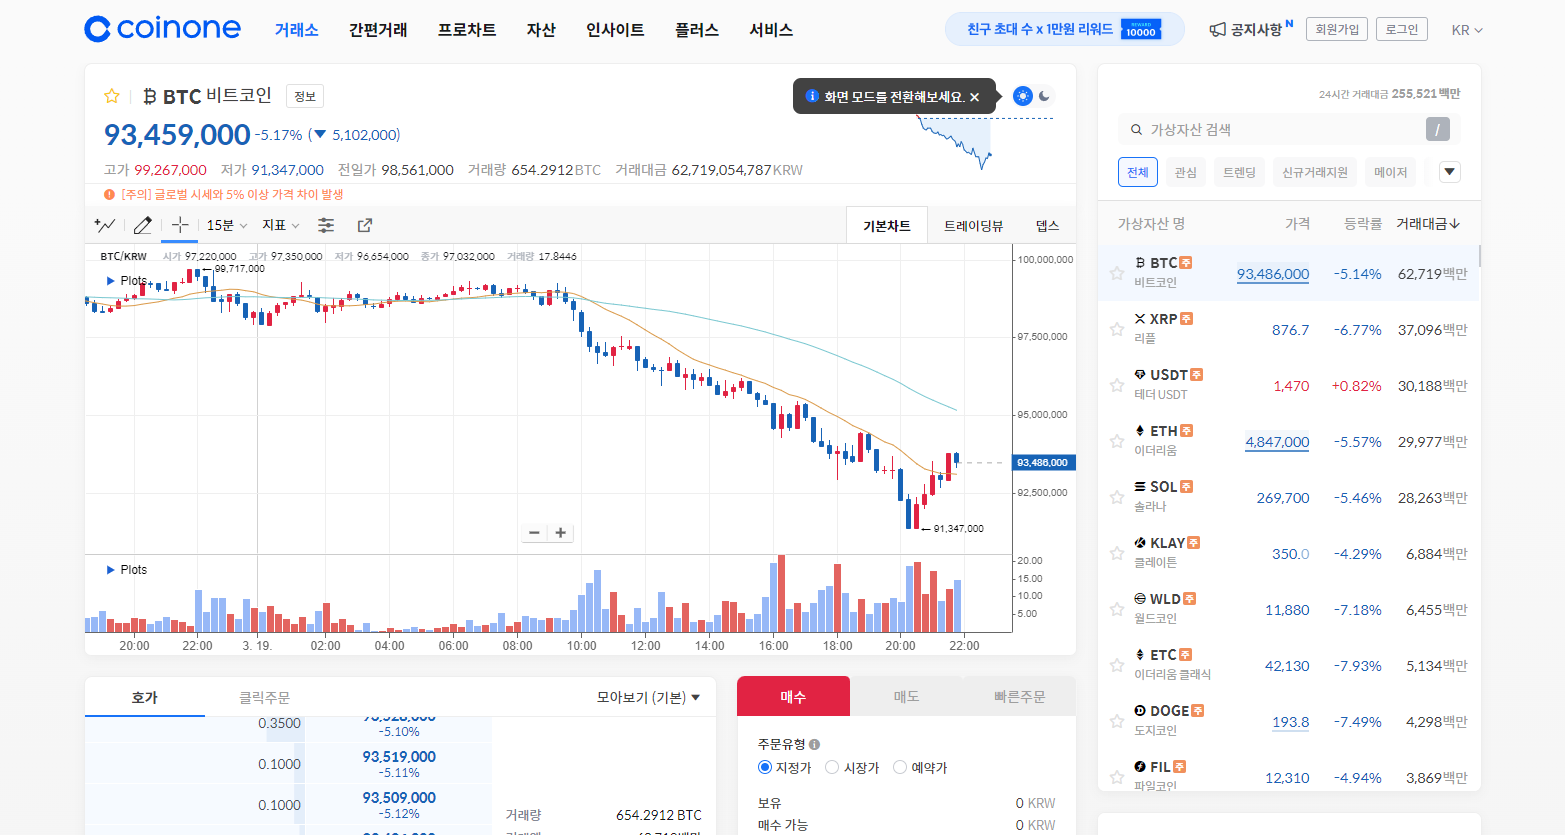
Task: Click the slash shortcut icon in the search box
Action: (x=1437, y=129)
